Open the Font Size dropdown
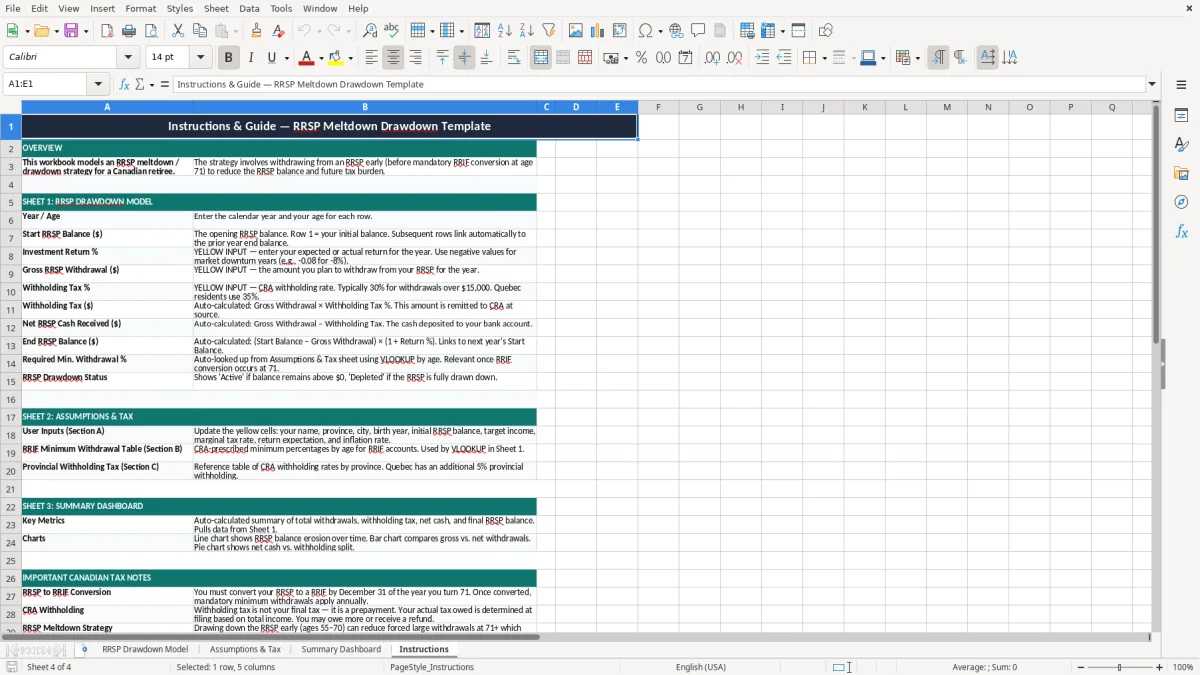 tap(200, 58)
